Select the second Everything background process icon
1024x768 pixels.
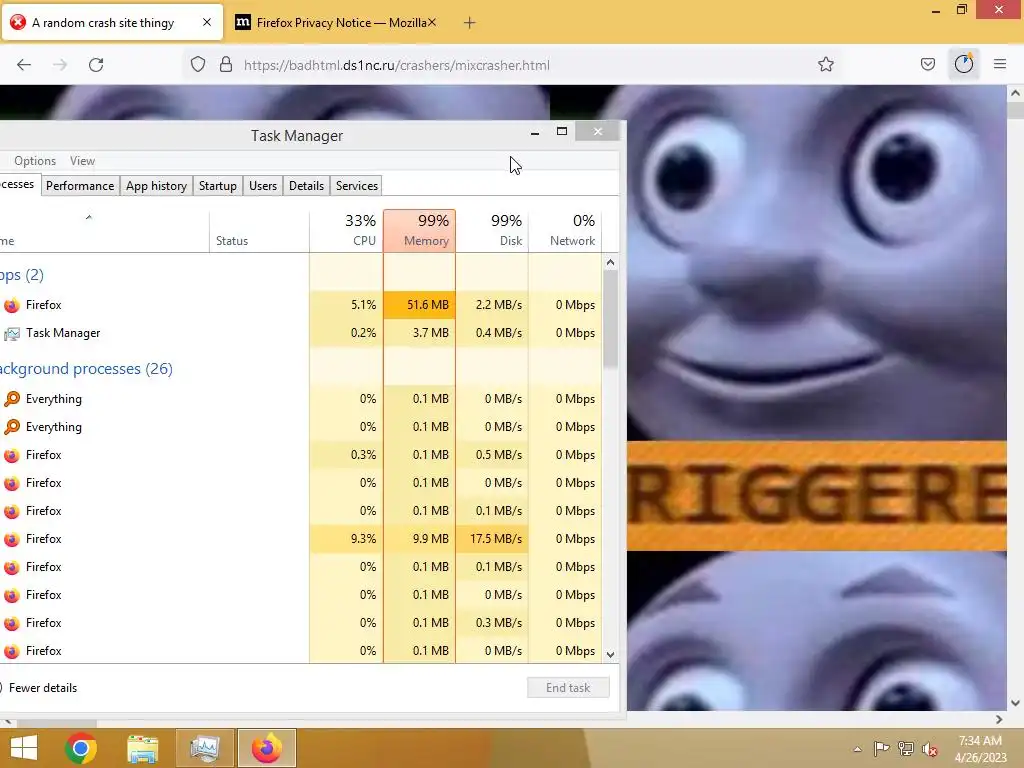[12, 427]
